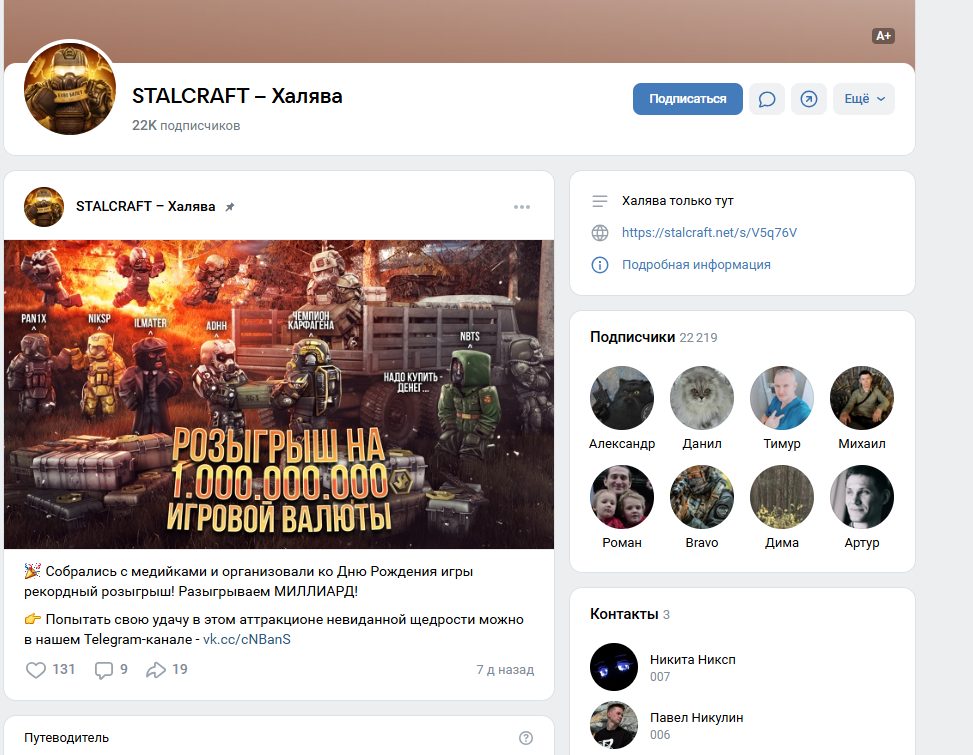The height and width of the screenshot is (755, 973).
Task: Open the vk.cc/cNBanS link
Action: [246, 639]
